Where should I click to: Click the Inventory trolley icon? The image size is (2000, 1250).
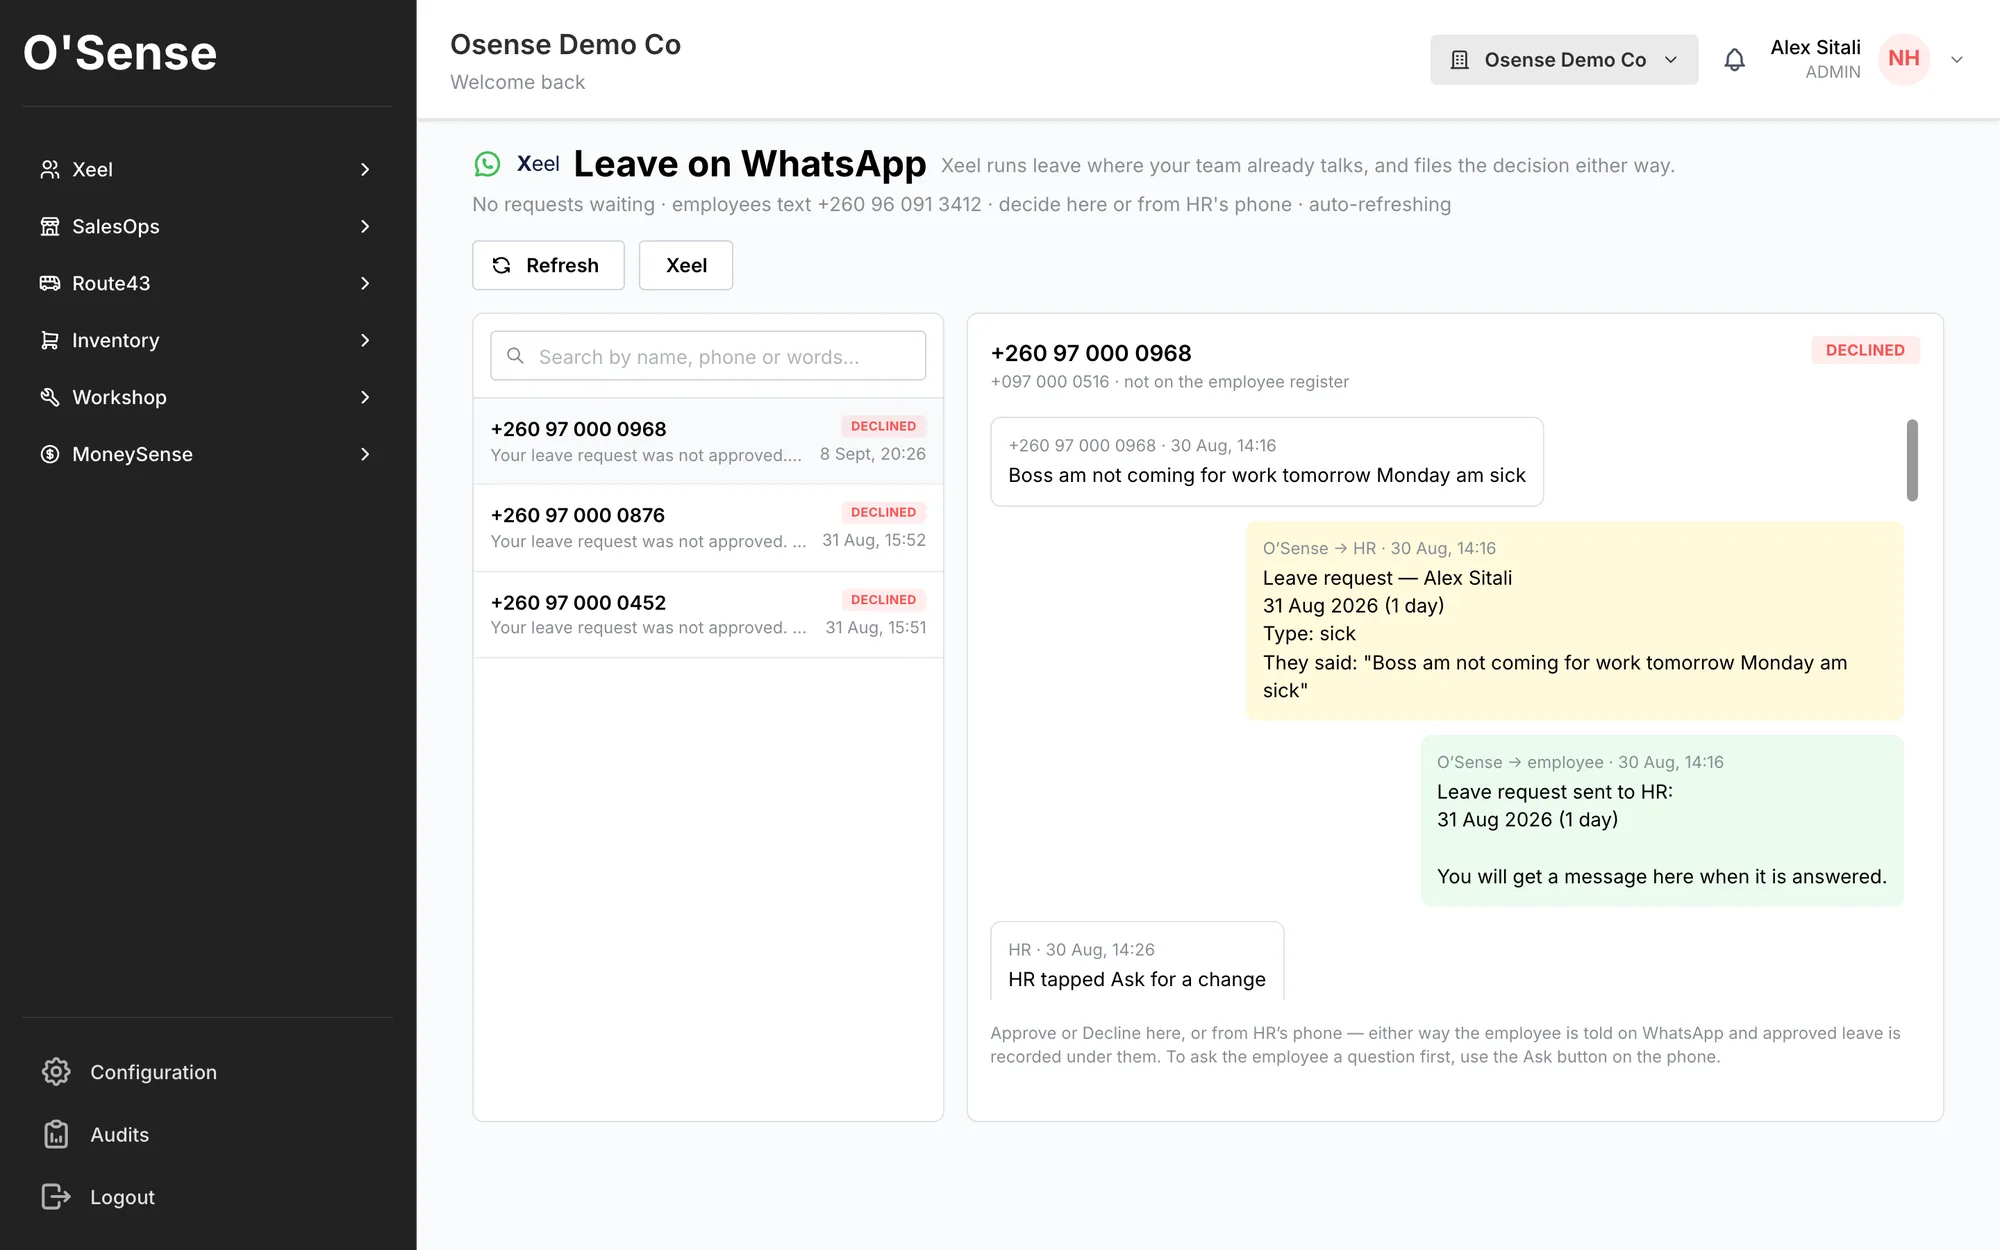(49, 340)
